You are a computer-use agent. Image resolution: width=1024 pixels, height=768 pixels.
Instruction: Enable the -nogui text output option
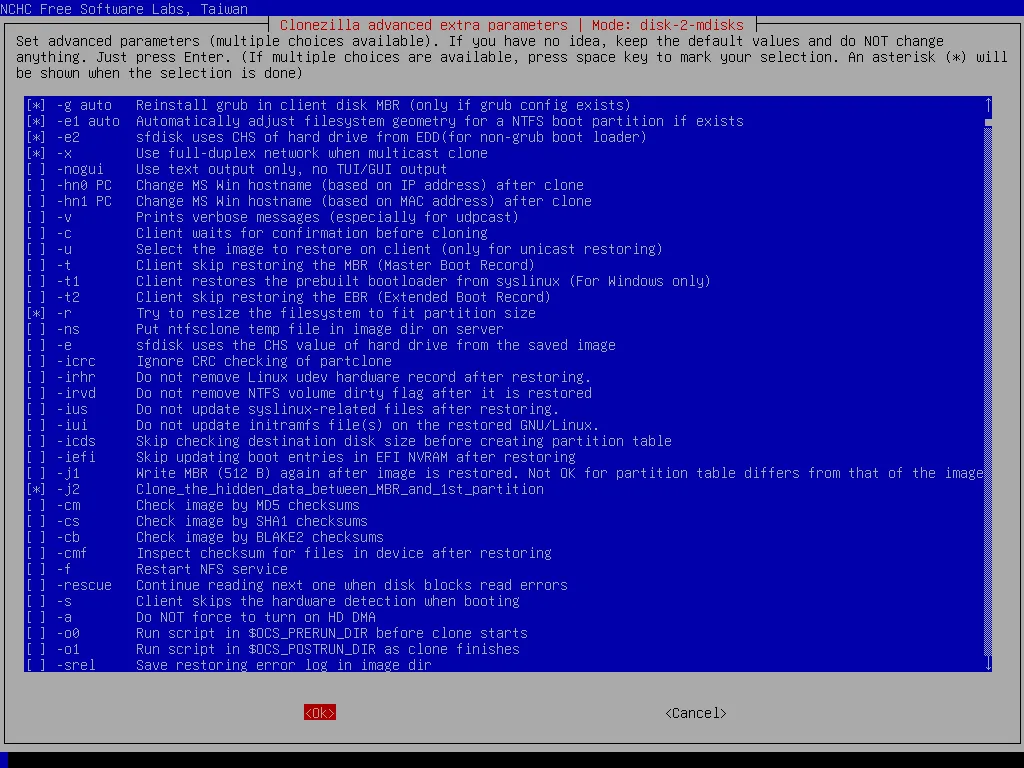point(36,169)
